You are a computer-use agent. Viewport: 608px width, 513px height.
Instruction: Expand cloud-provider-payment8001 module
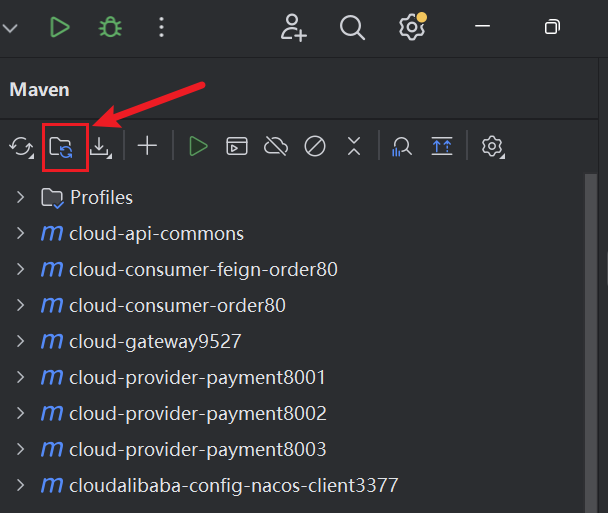point(21,377)
